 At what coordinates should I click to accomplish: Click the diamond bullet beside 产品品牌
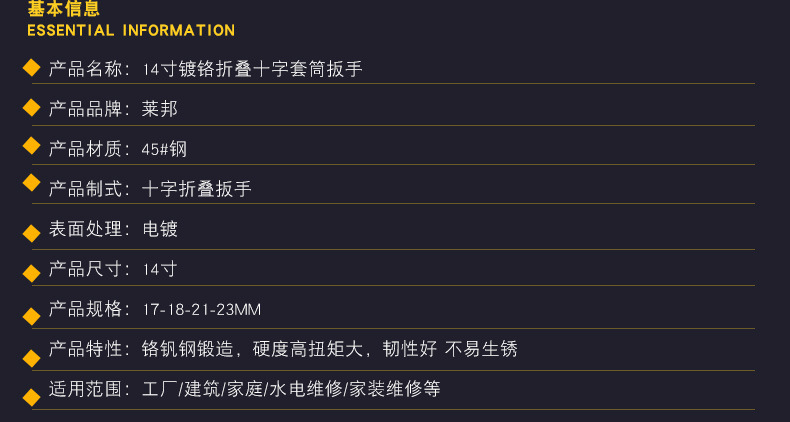(32, 108)
